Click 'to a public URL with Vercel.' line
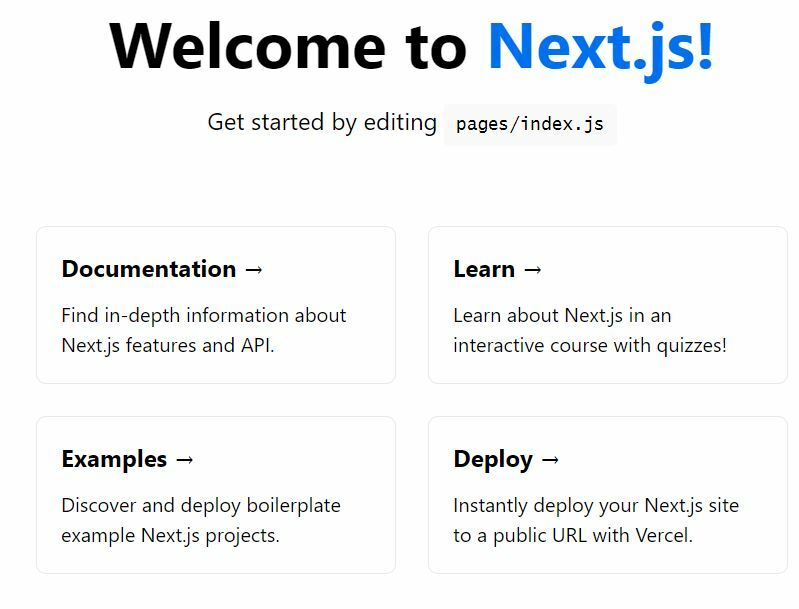The image size is (799, 609). 573,536
